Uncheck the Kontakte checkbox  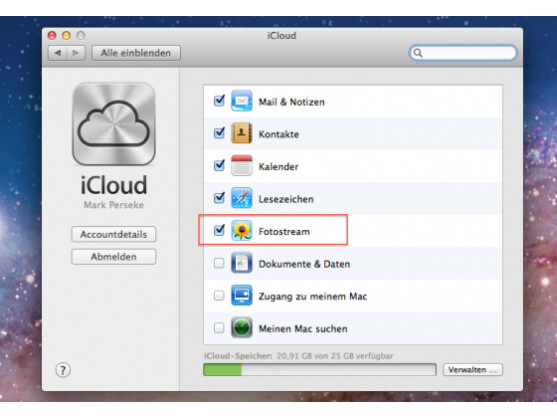click(219, 134)
